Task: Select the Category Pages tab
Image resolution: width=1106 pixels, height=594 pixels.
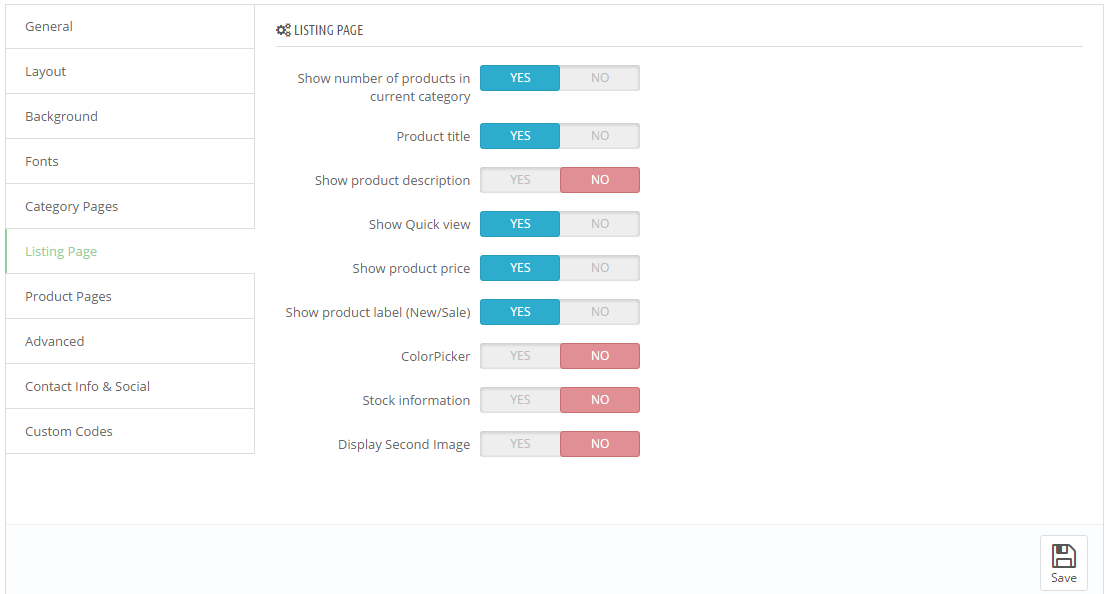Action: pos(130,207)
